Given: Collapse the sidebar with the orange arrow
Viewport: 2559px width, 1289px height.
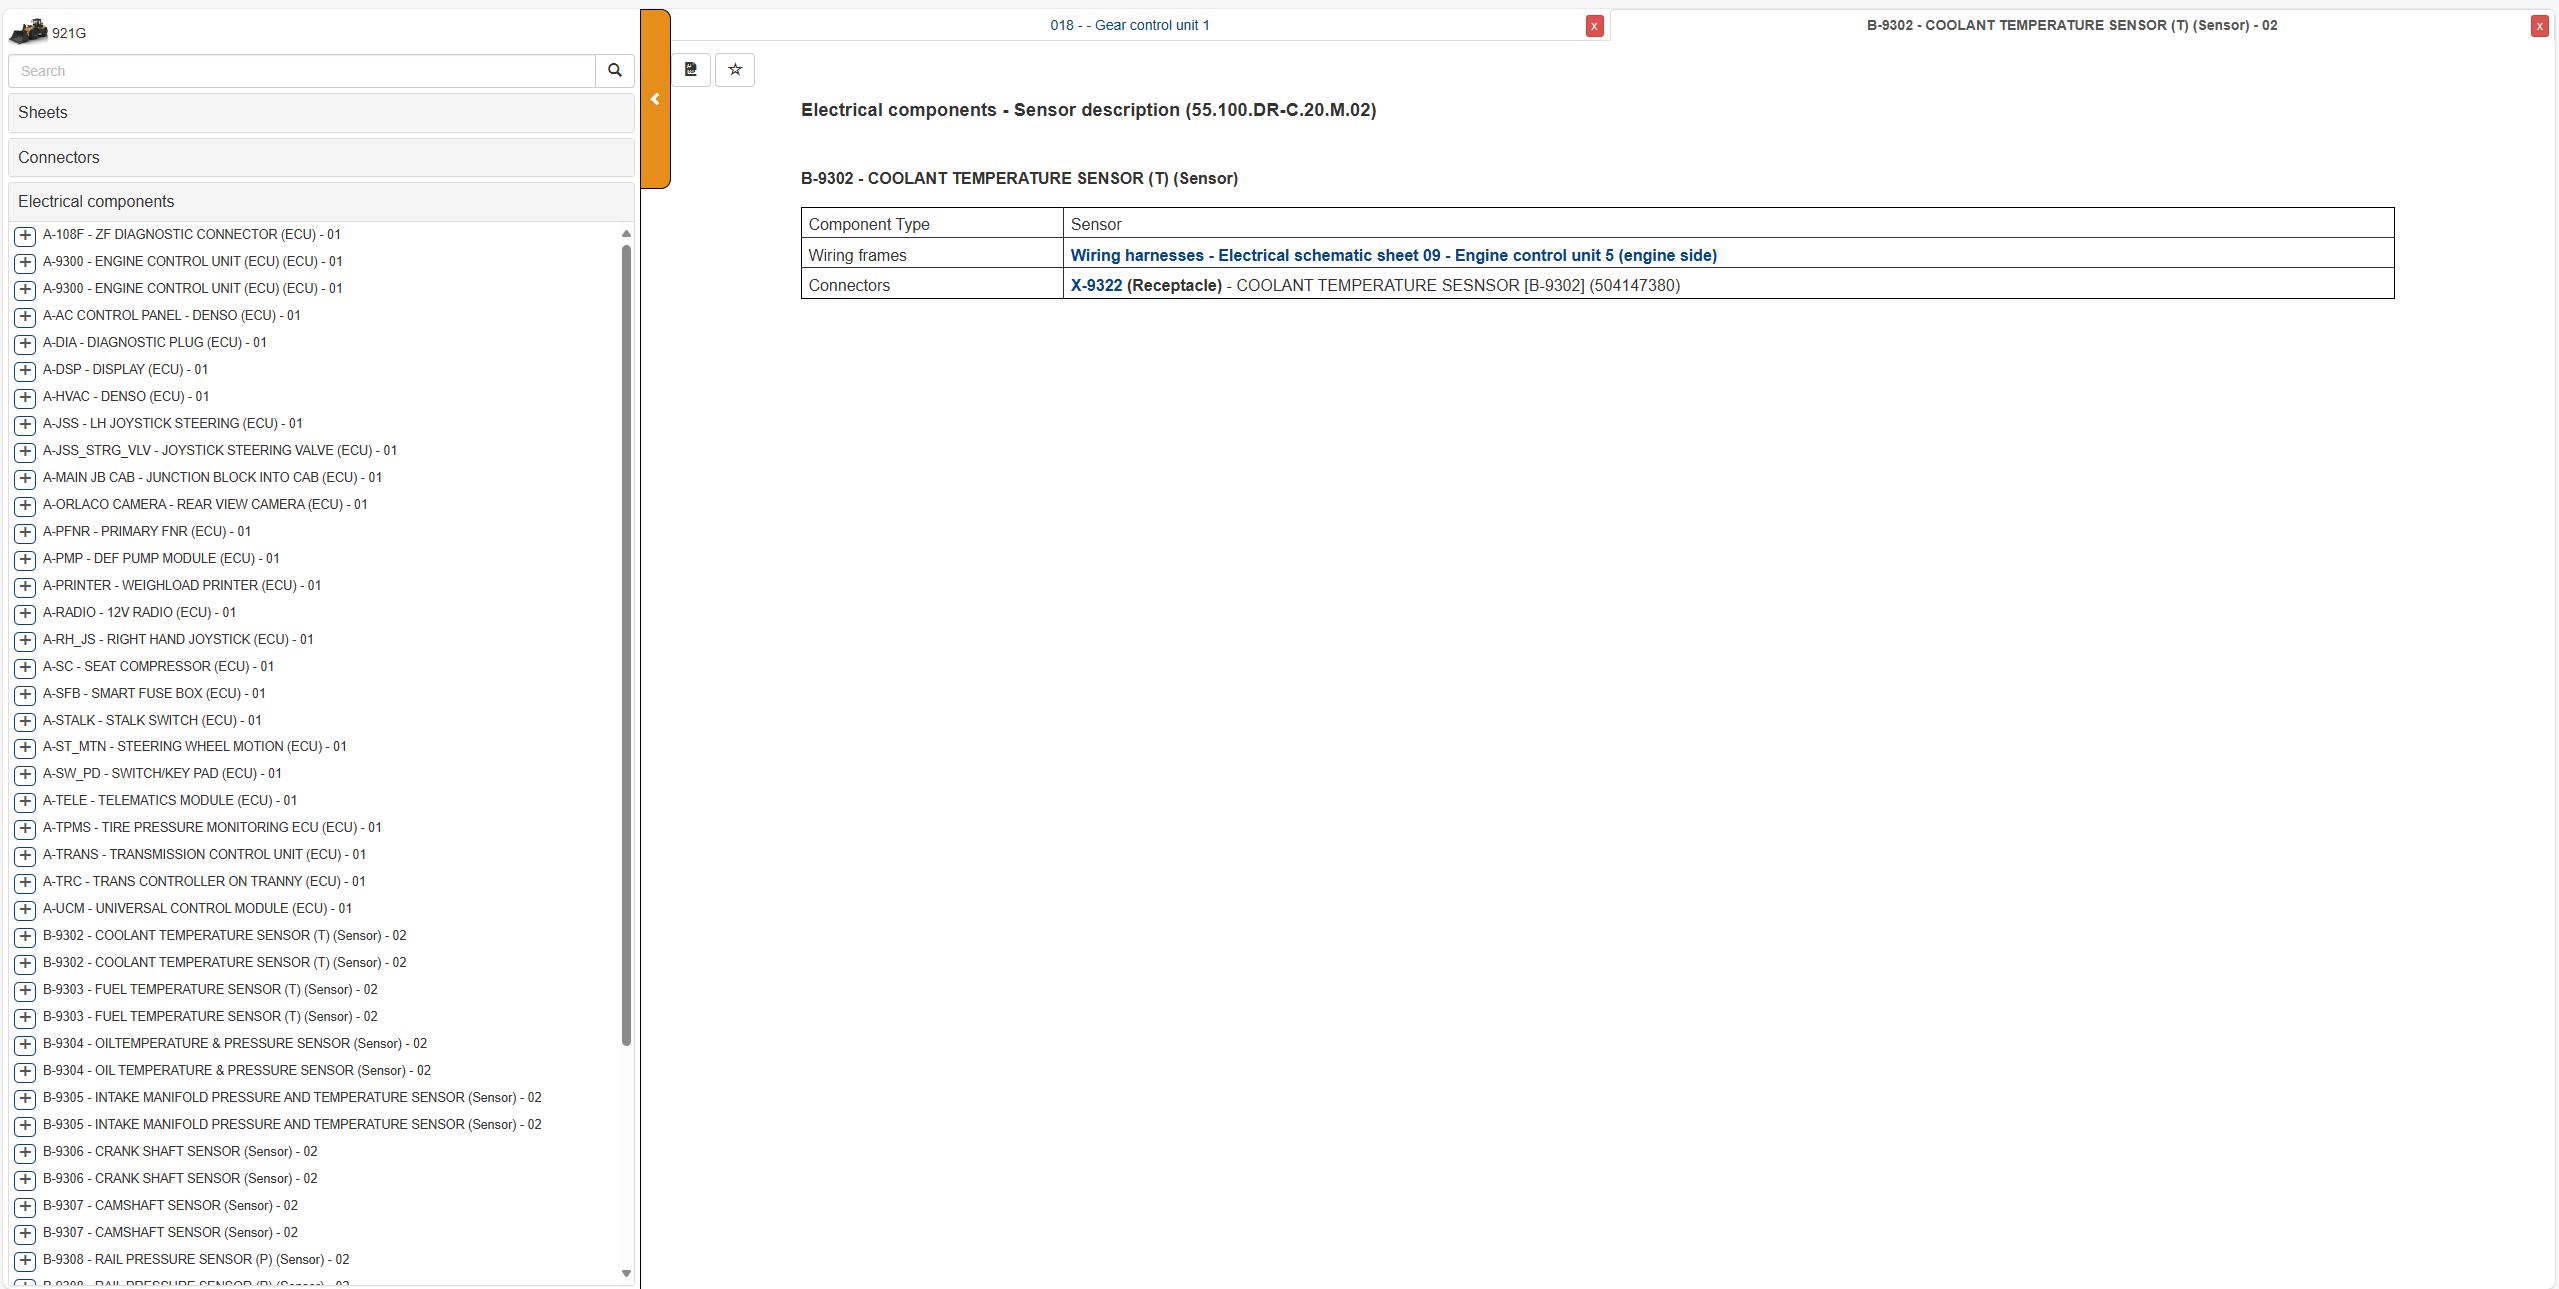Looking at the screenshot, I should coord(655,99).
